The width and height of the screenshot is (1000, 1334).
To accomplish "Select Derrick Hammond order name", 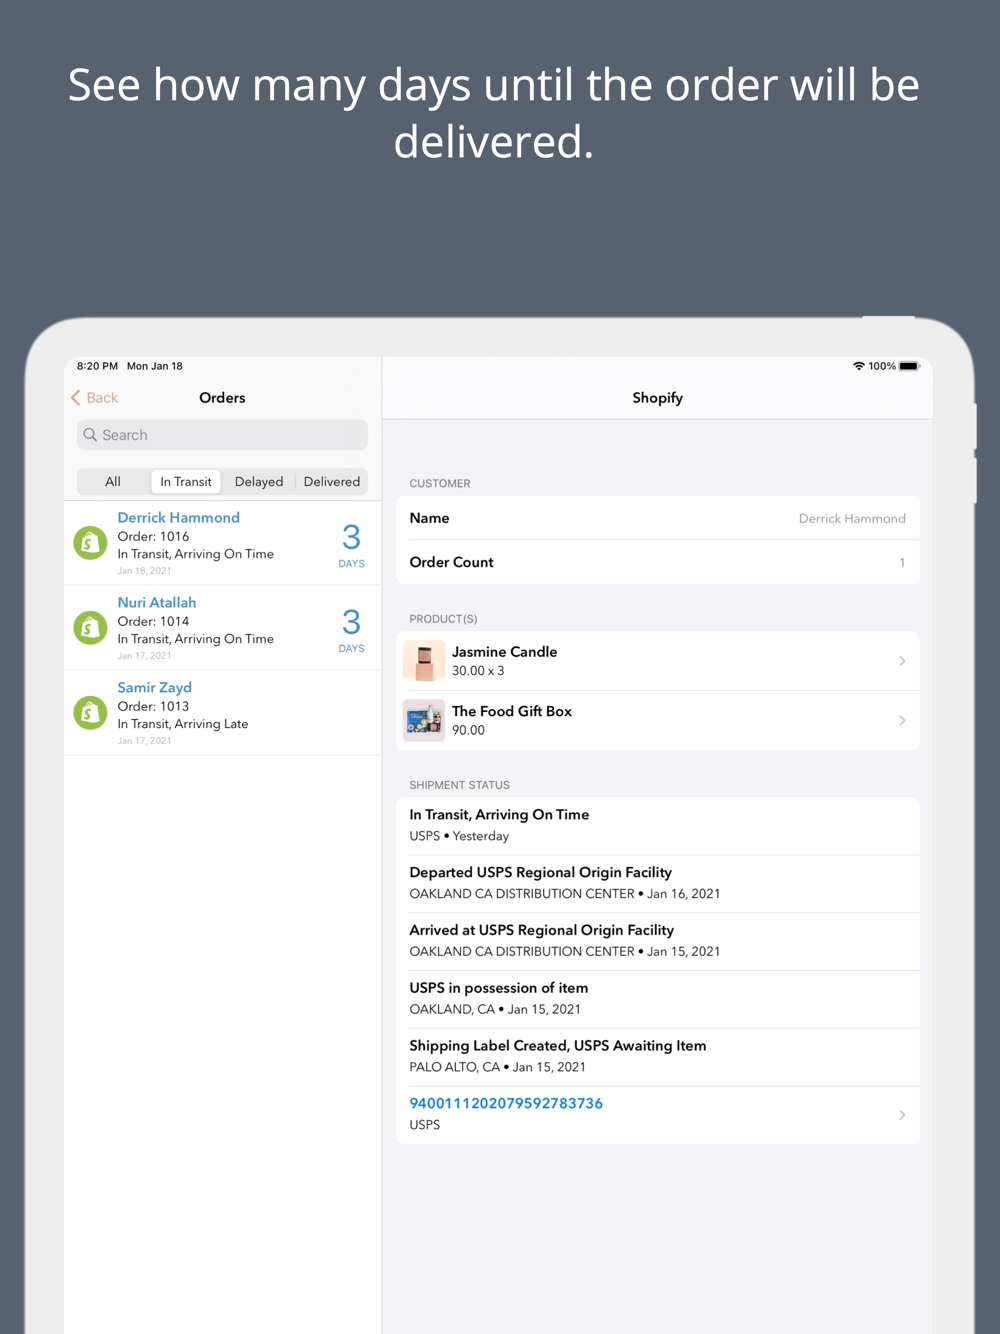I will (179, 517).
